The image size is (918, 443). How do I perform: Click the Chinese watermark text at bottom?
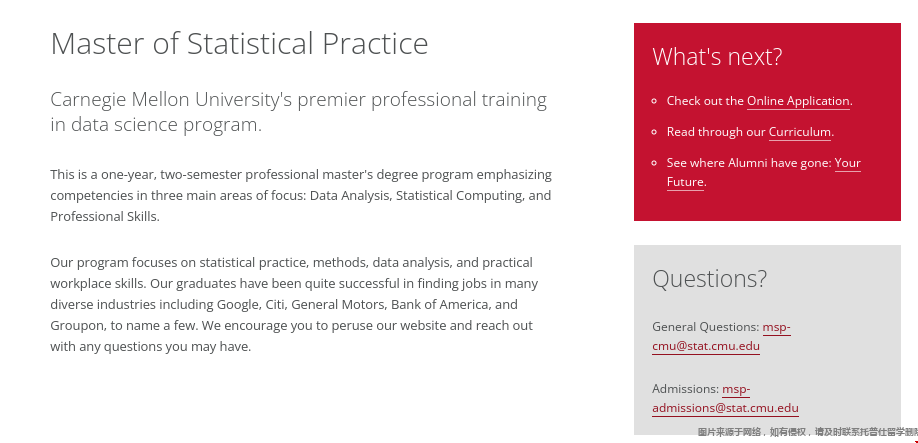[x=806, y=432]
